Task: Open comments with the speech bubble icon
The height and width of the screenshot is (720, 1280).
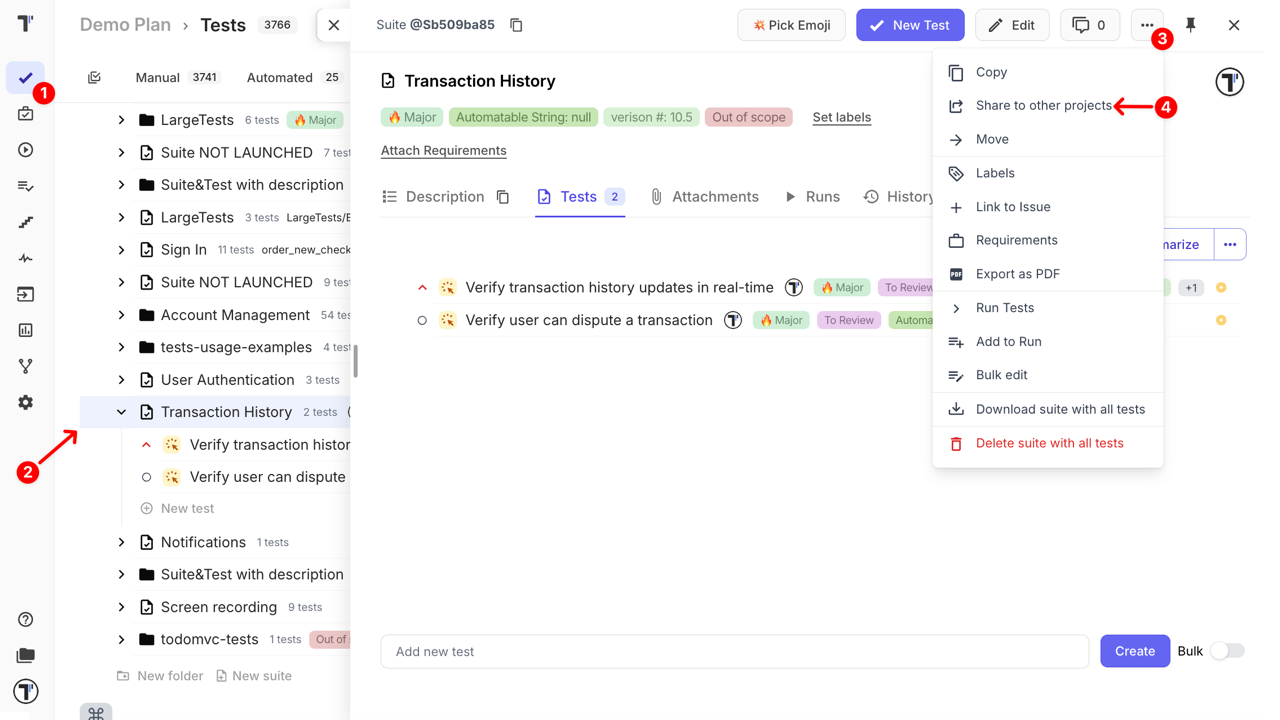Action: (x=1089, y=24)
